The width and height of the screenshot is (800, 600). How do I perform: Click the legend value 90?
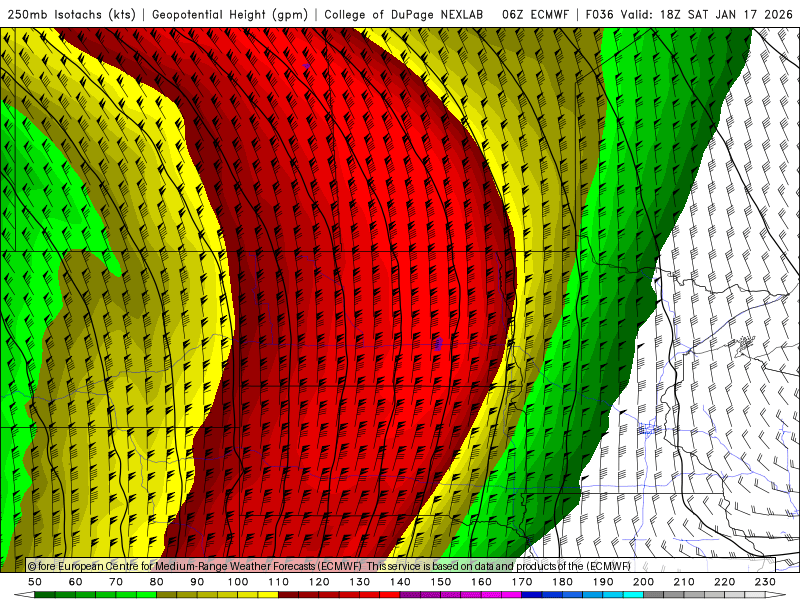pos(197,582)
